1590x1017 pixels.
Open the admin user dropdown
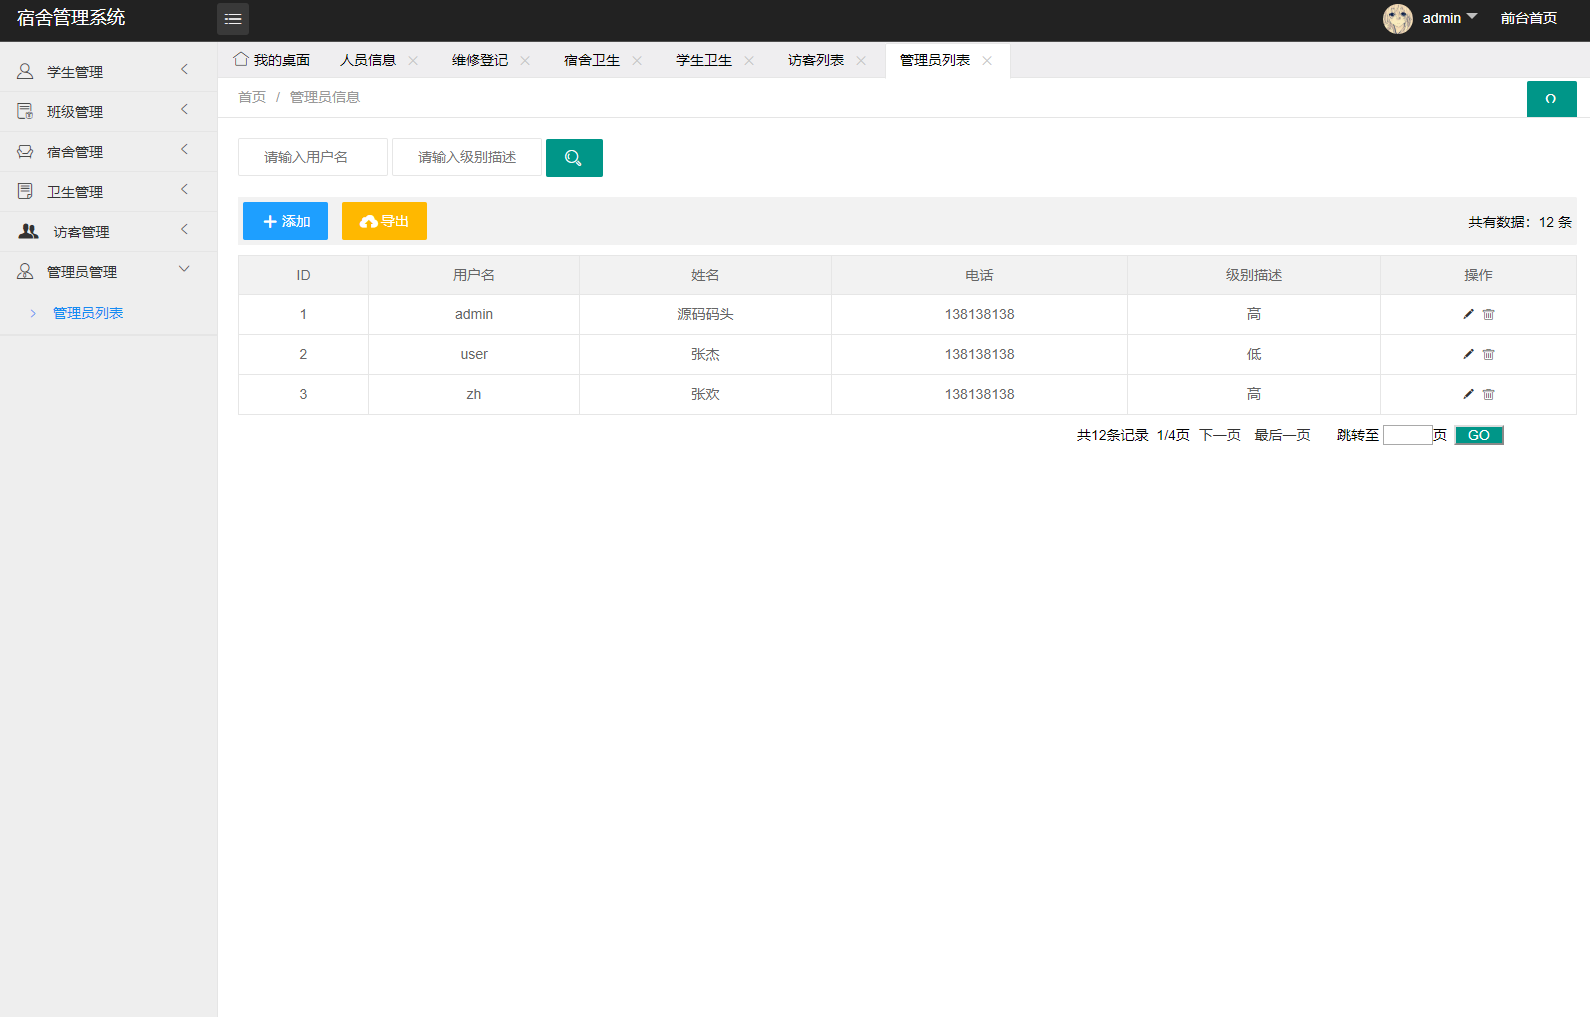click(1449, 18)
